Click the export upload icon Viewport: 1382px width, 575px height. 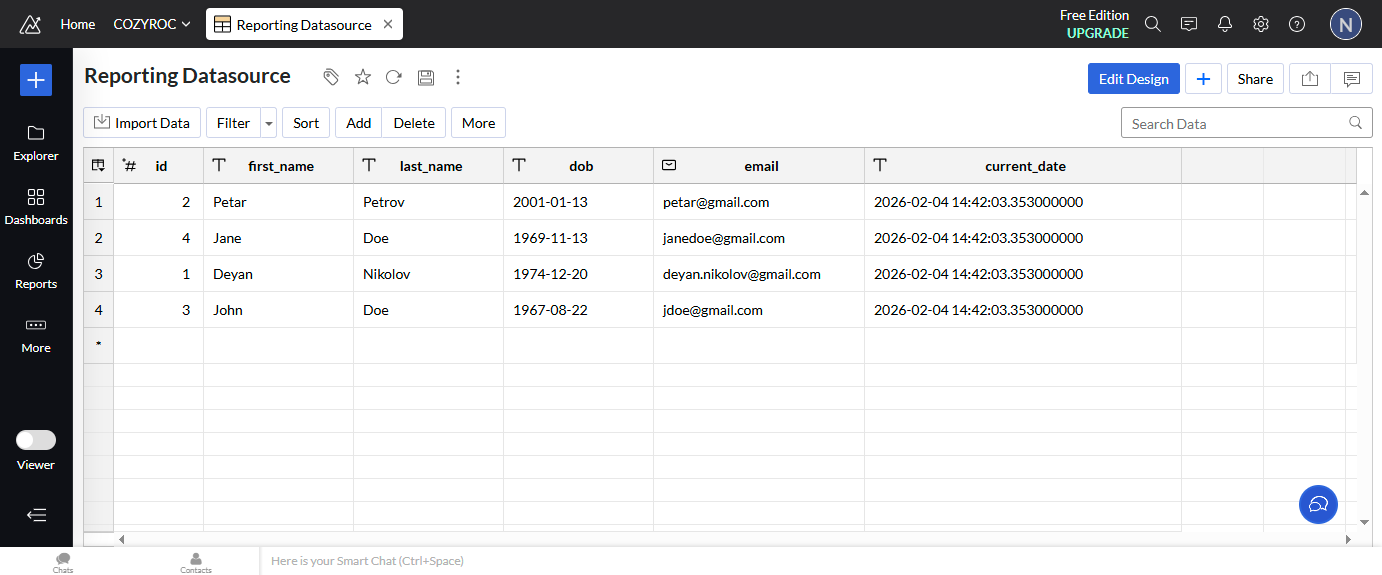pos(1310,79)
